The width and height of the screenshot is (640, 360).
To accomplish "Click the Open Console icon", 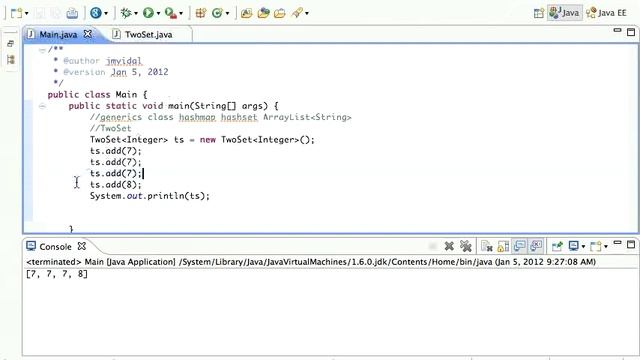I will tap(596, 246).
